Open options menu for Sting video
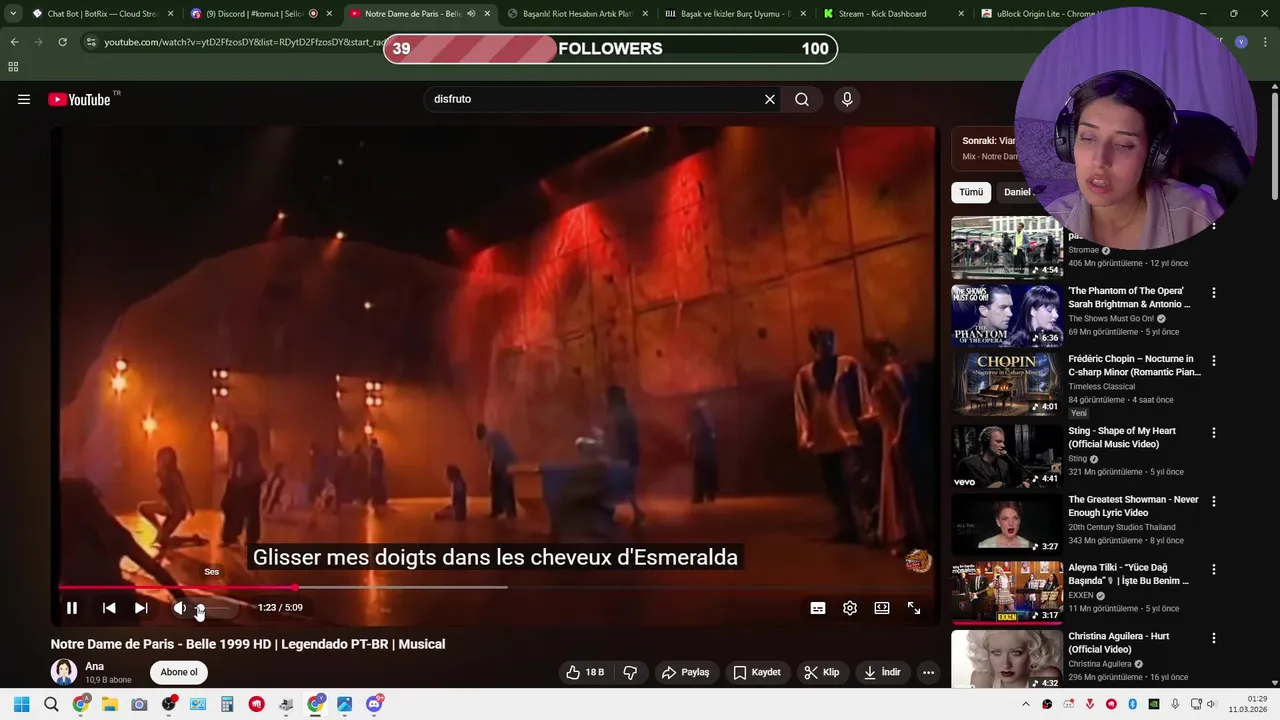Image resolution: width=1280 pixels, height=720 pixels. (1214, 433)
